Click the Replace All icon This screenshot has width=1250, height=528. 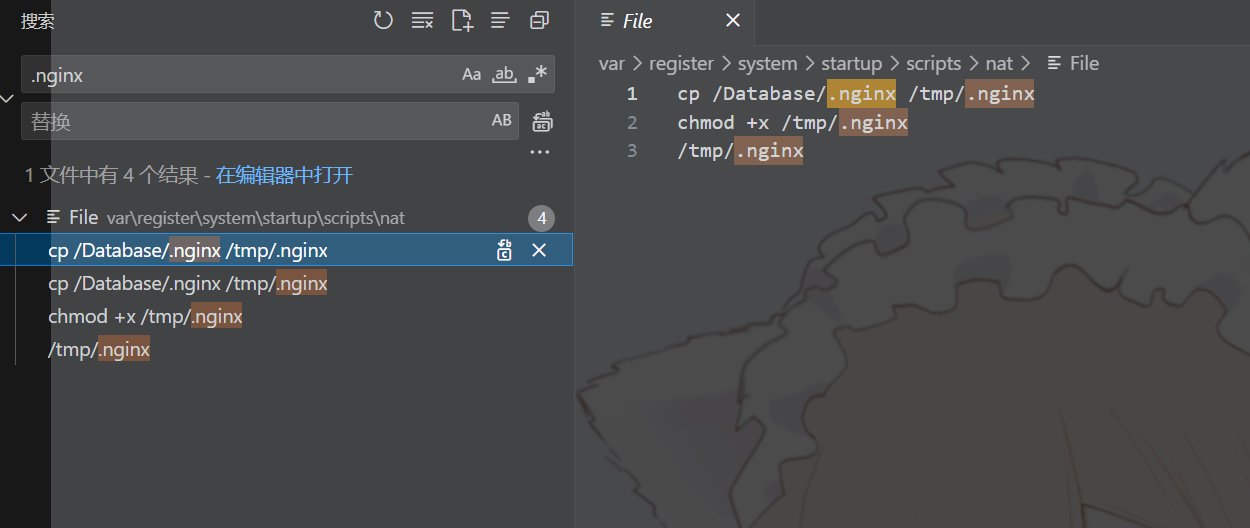pos(542,122)
